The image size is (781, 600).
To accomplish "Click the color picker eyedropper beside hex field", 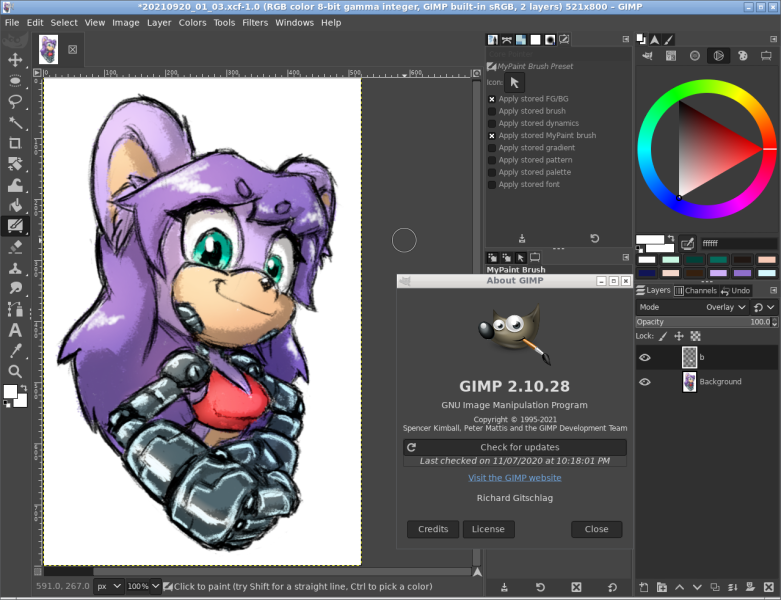I will coord(687,243).
